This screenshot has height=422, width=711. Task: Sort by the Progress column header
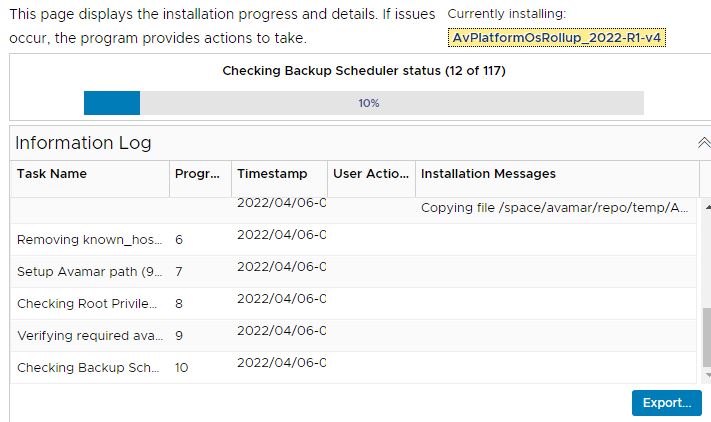(x=198, y=174)
